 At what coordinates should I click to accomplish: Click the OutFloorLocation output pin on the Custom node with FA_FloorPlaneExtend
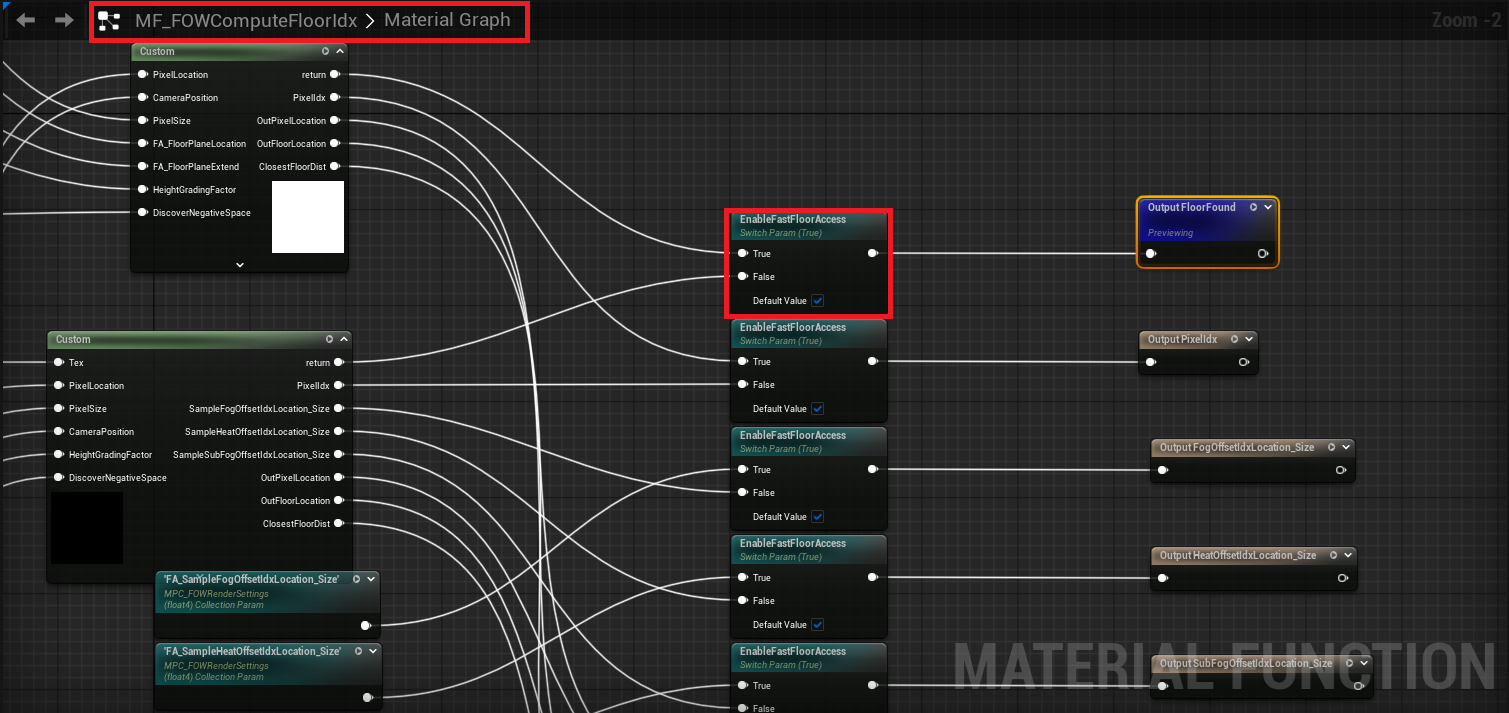tap(335, 144)
